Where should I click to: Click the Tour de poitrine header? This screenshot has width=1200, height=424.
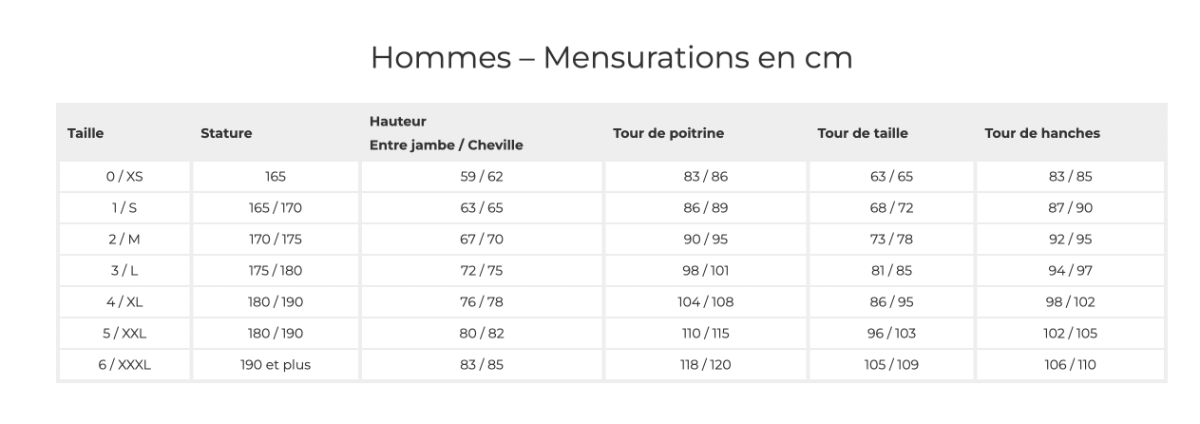click(668, 133)
